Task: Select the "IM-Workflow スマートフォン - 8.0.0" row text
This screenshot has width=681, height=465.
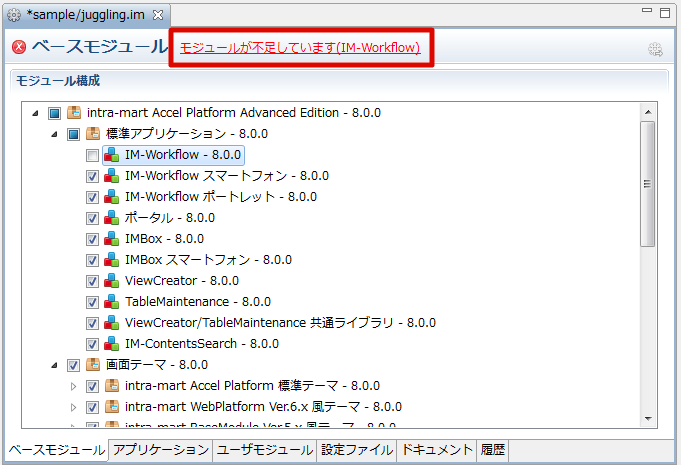Action: [x=227, y=176]
